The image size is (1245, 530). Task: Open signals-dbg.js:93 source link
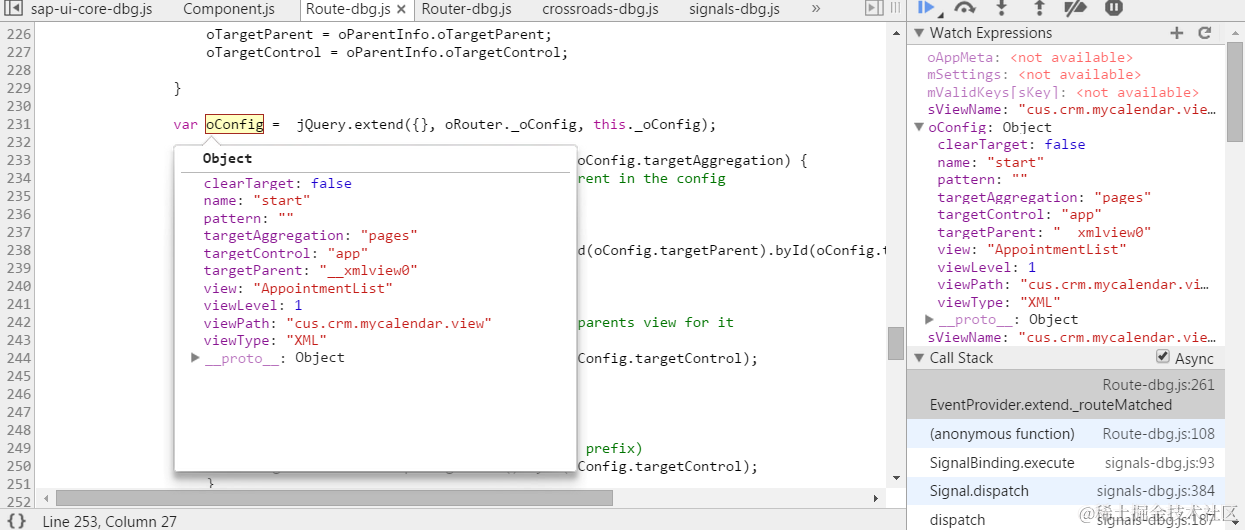point(1160,463)
